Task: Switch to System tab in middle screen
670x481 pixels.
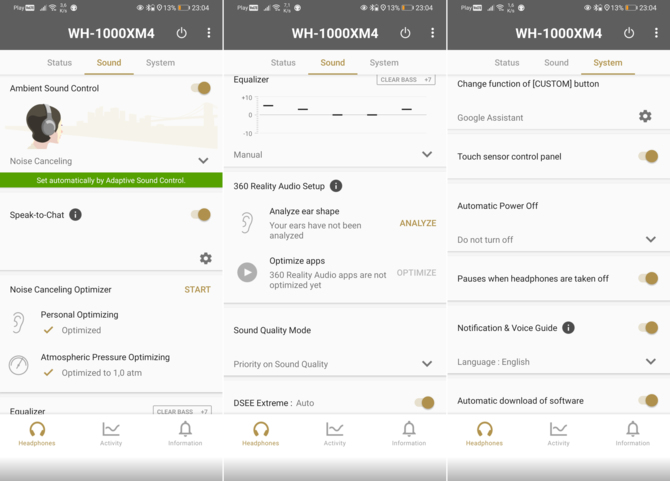Action: pos(384,62)
